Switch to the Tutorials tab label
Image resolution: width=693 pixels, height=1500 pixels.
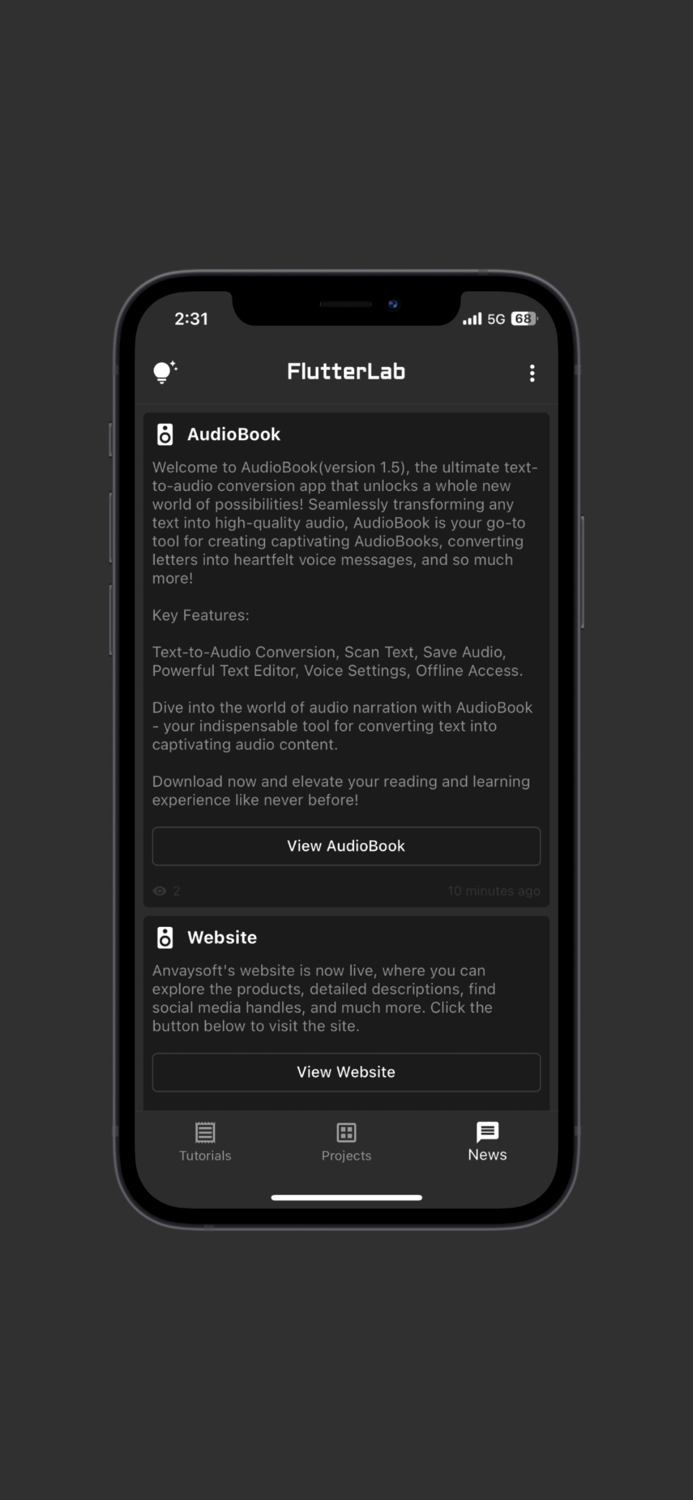pos(205,1155)
